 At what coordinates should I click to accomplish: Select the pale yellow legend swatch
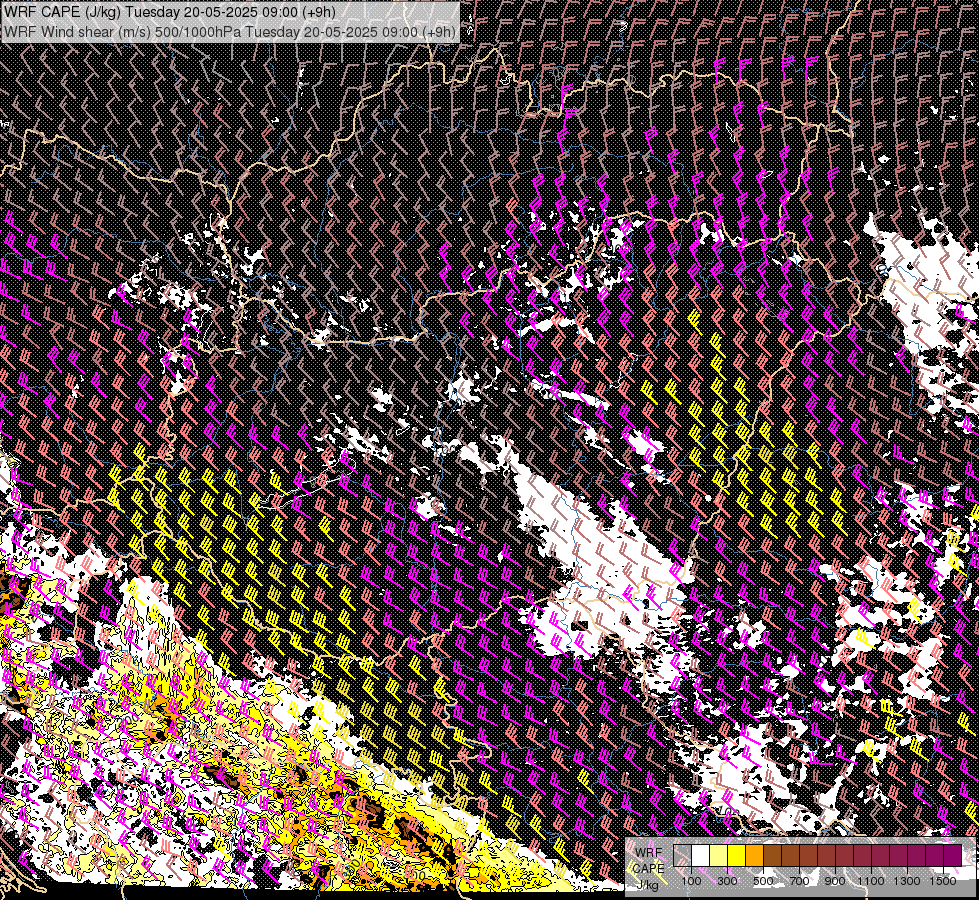click(x=719, y=855)
